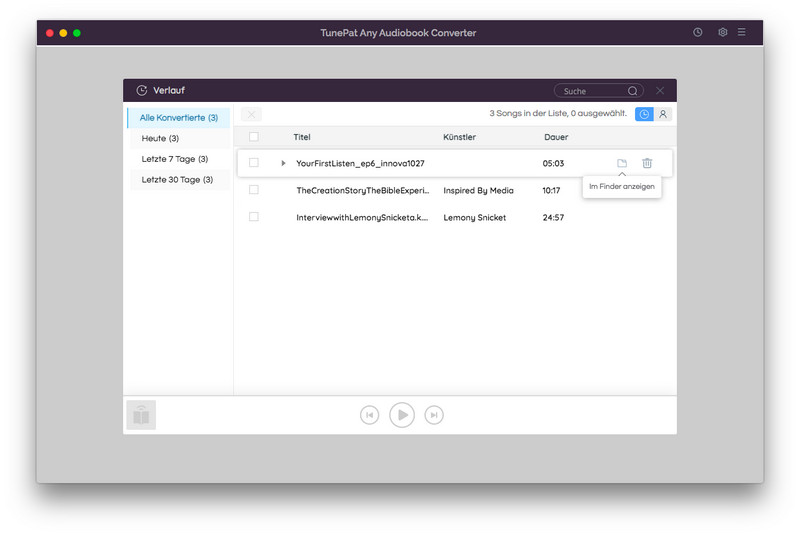Close the Verlauf panel

(660, 90)
